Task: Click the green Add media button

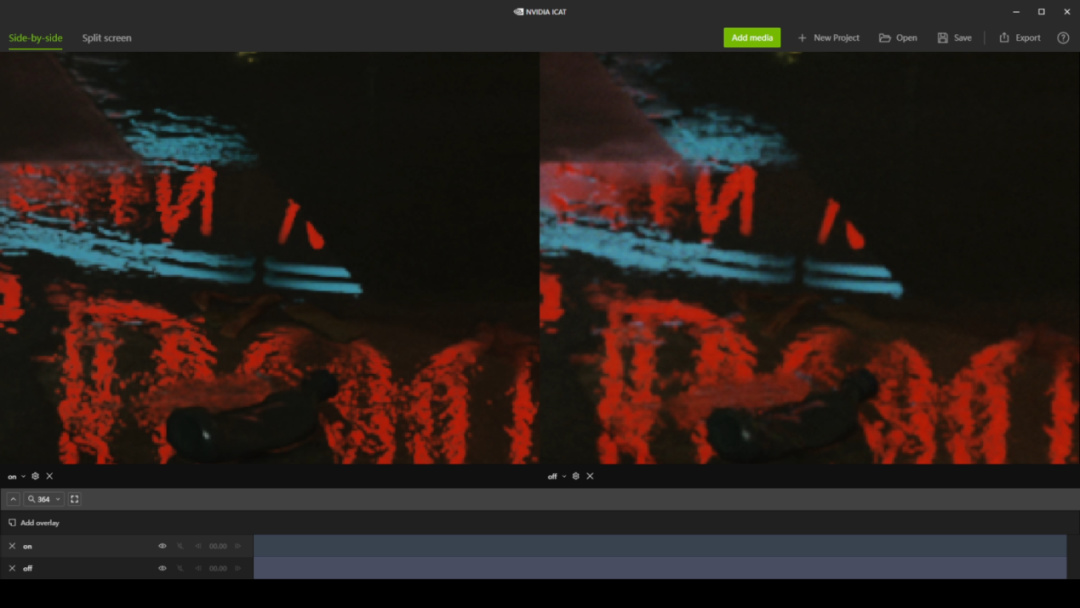Action: [751, 38]
